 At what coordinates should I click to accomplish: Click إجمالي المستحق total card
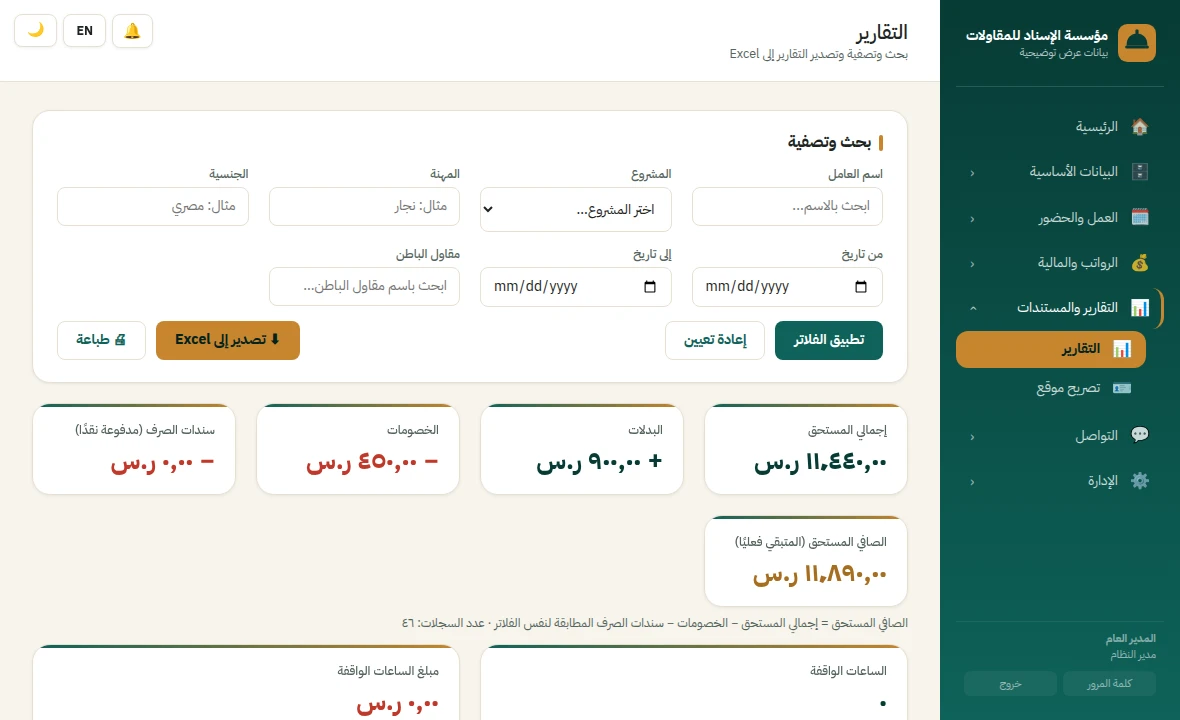tap(806, 449)
